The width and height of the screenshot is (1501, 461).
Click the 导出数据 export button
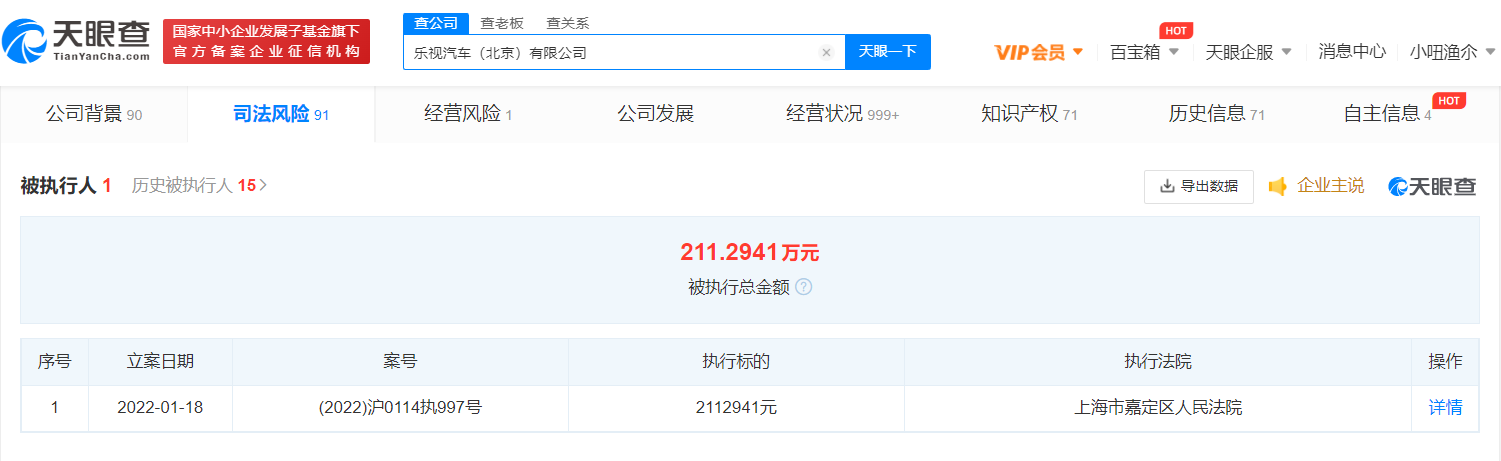(1198, 186)
